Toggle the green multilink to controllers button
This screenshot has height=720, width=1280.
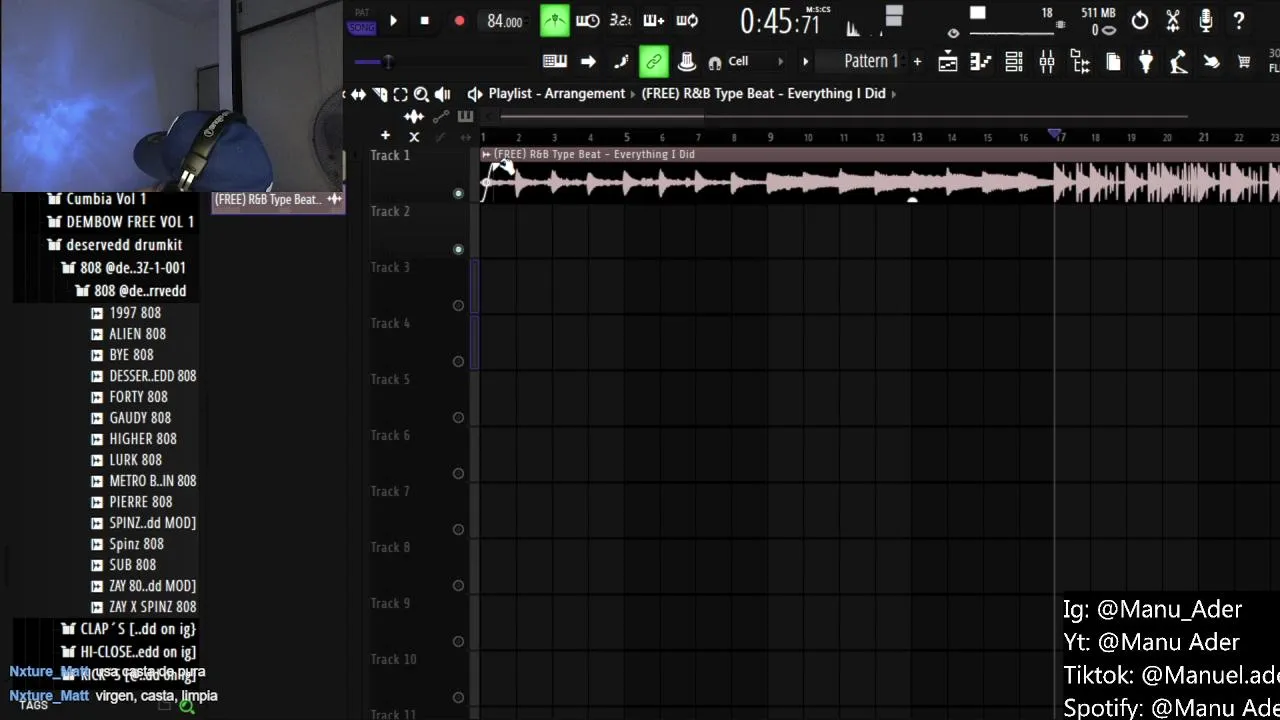click(653, 62)
